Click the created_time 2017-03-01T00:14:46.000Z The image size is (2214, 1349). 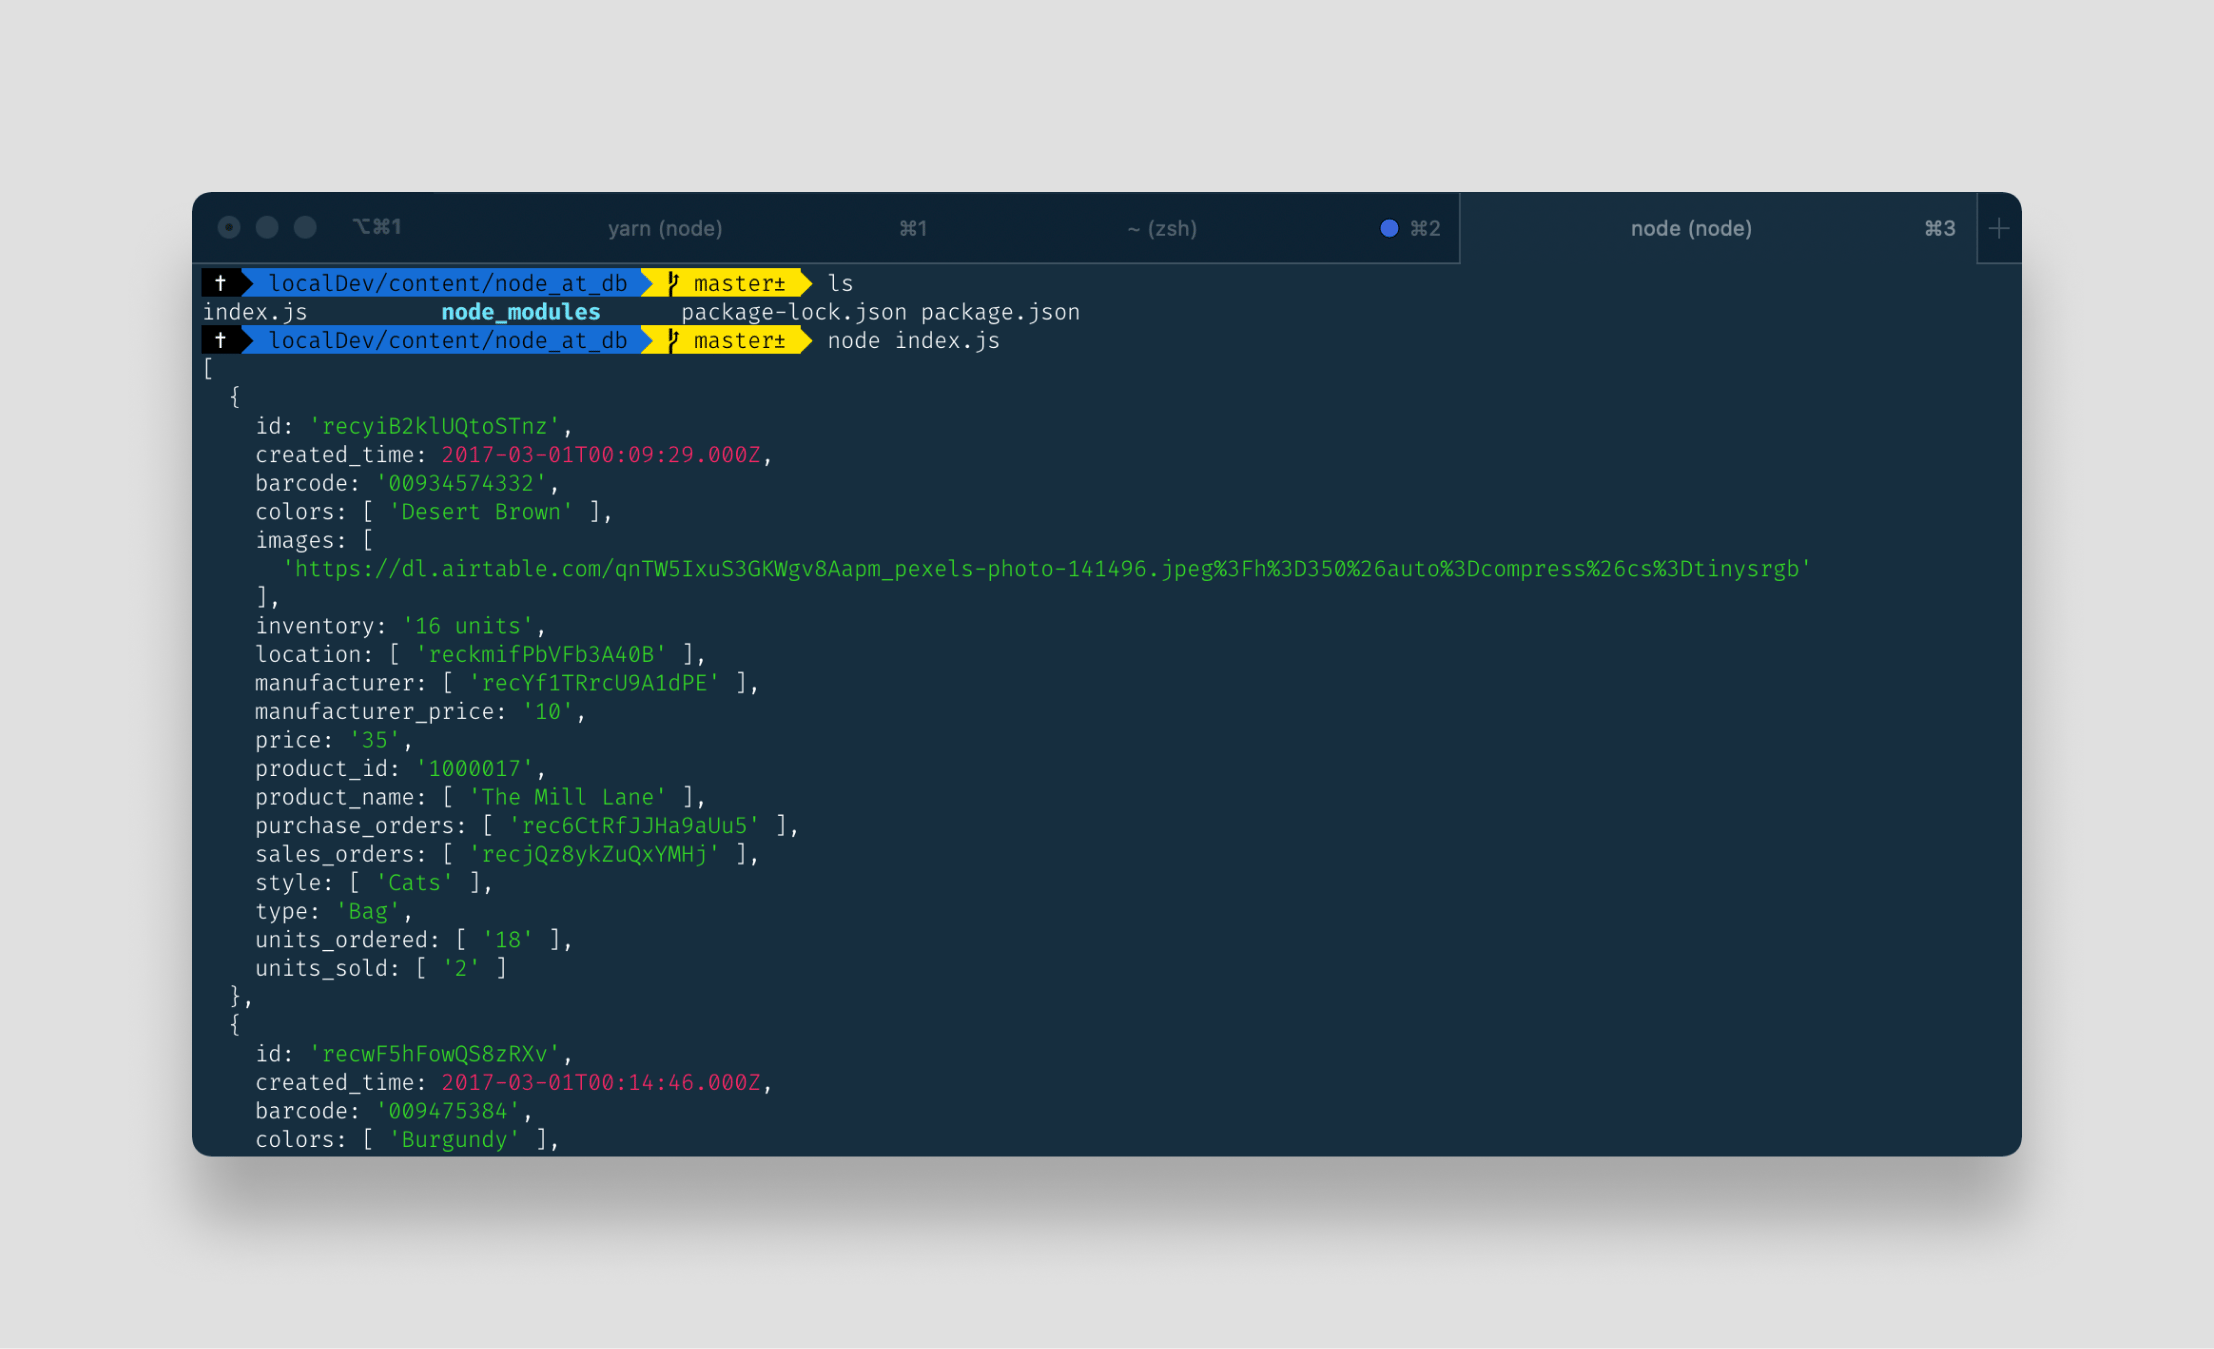coord(601,1082)
